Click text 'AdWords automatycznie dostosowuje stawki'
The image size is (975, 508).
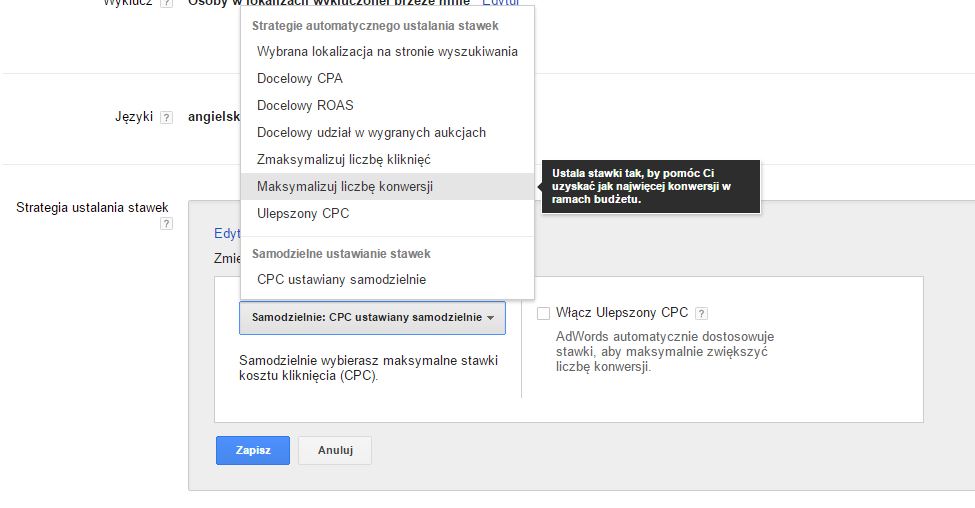coord(665,344)
